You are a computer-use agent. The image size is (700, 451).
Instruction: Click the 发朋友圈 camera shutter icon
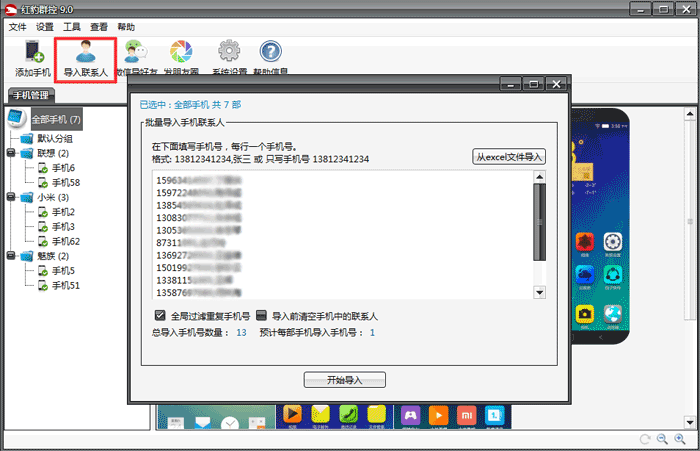pos(181,51)
